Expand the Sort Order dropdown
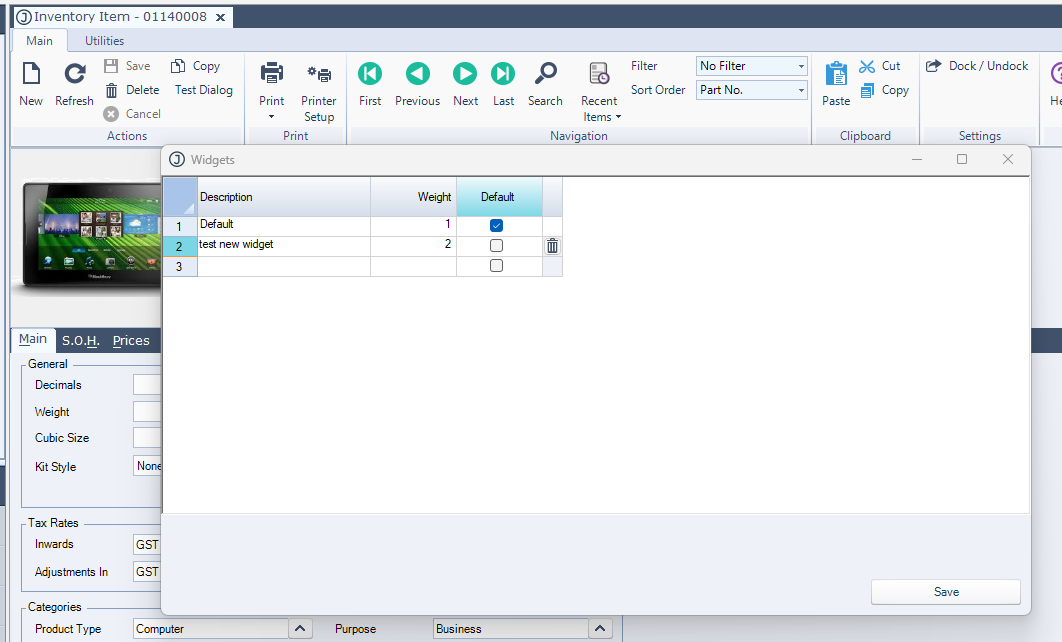This screenshot has height=642, width=1062. pyautogui.click(x=801, y=90)
